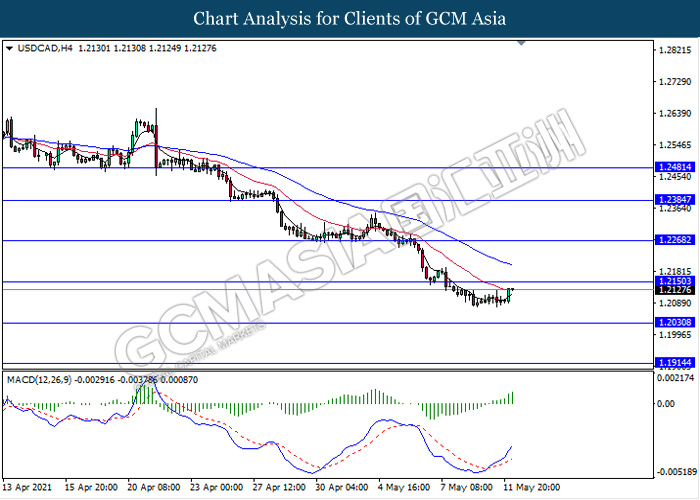The image size is (700, 500).
Task: Click the 1.28215 price axis value
Action: tap(675, 50)
